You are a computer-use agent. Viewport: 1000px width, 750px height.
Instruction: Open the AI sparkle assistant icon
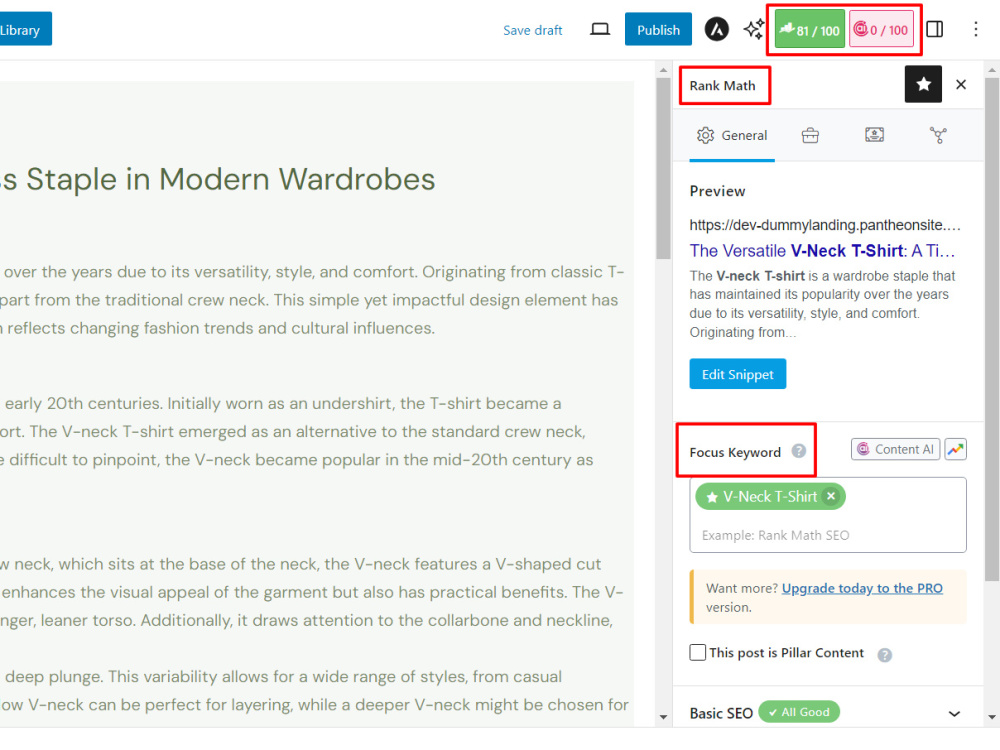click(x=753, y=29)
